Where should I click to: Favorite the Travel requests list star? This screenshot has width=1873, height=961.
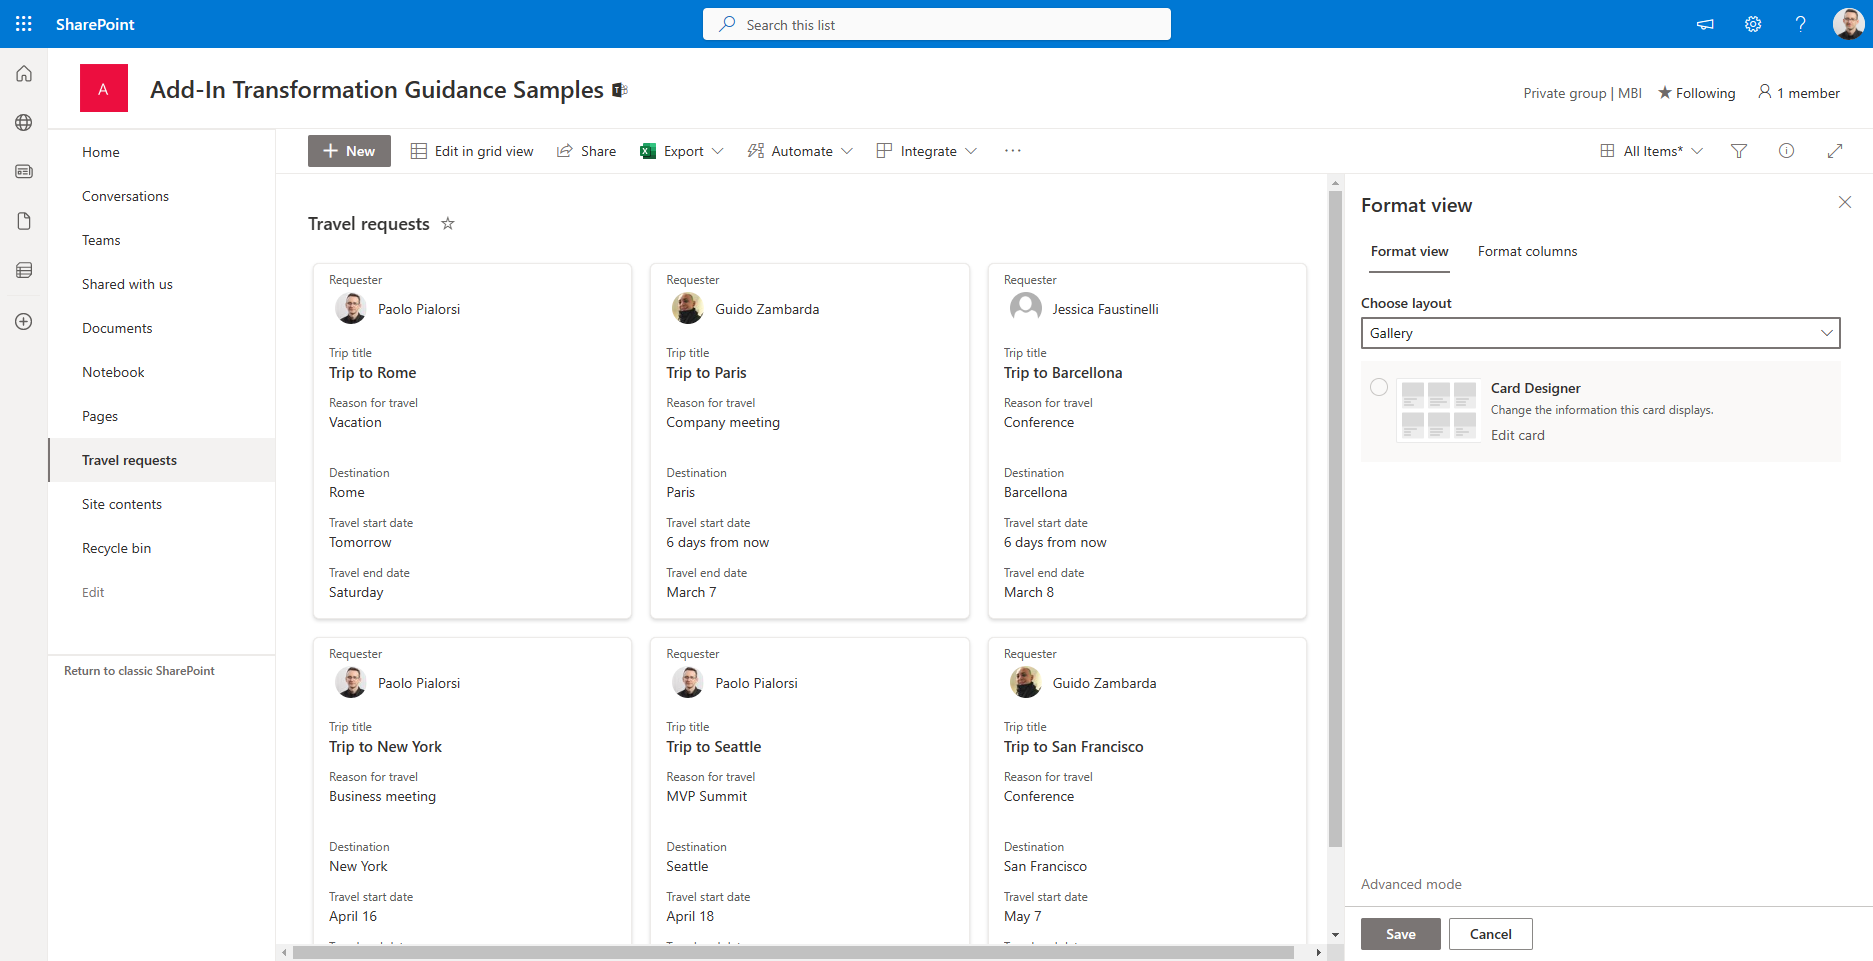pos(448,224)
